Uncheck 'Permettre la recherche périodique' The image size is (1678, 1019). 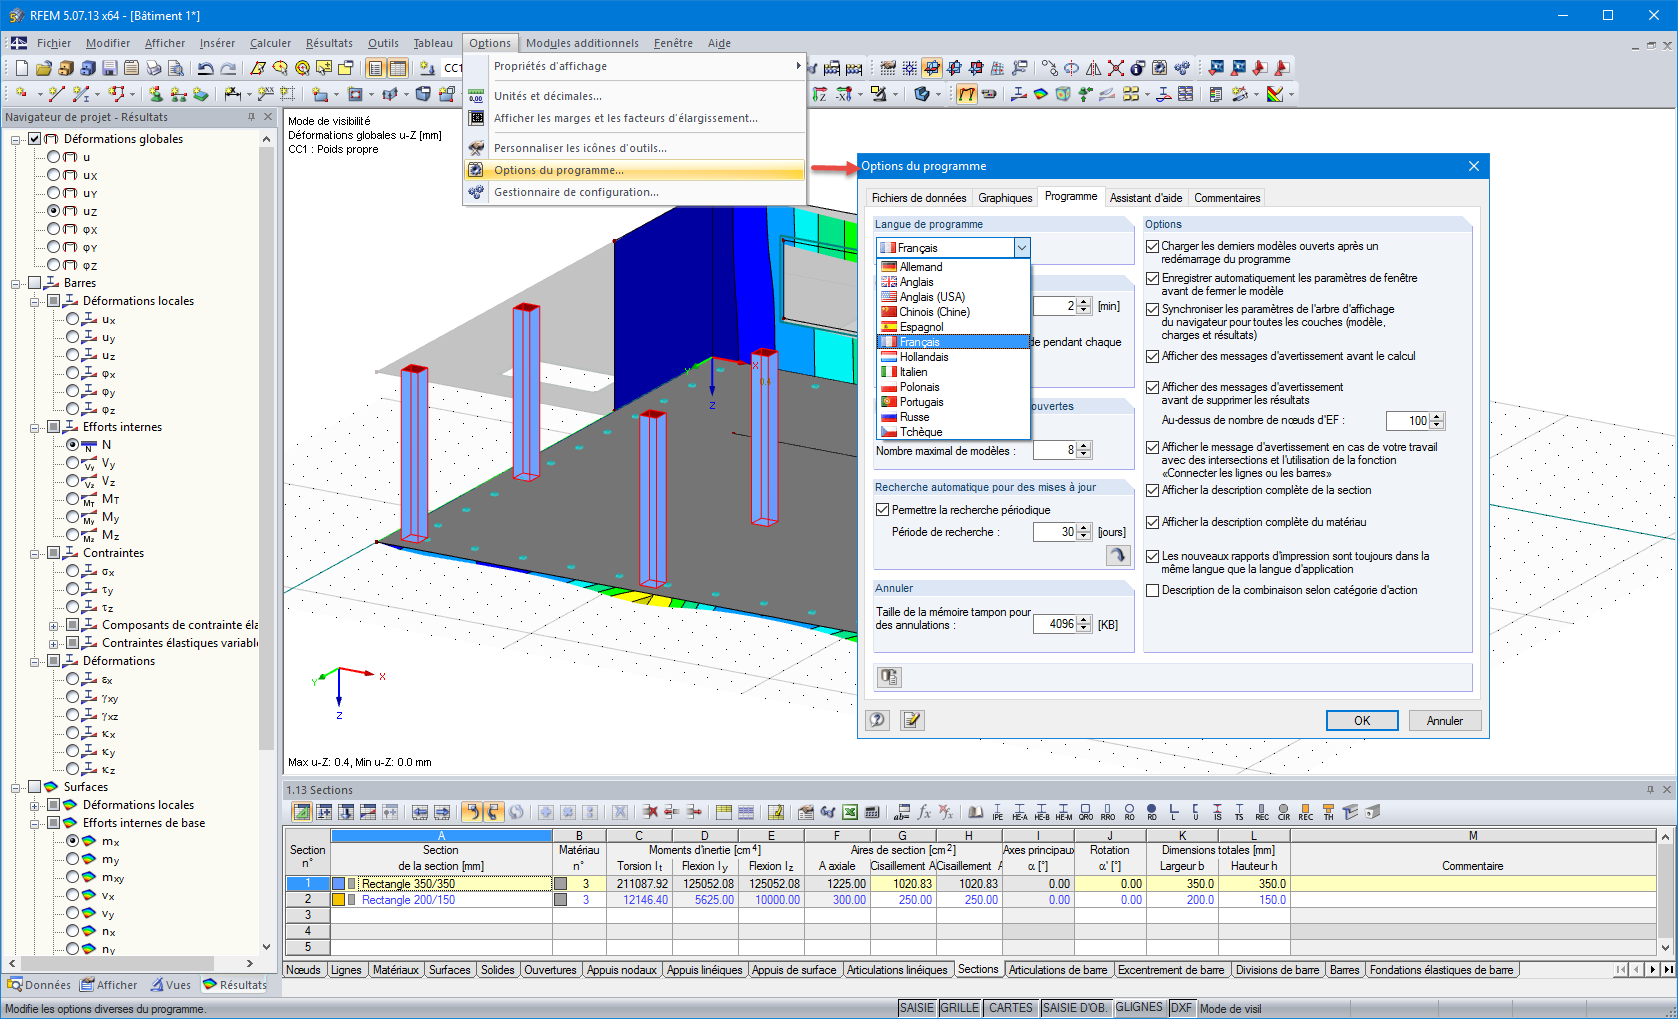(x=883, y=510)
